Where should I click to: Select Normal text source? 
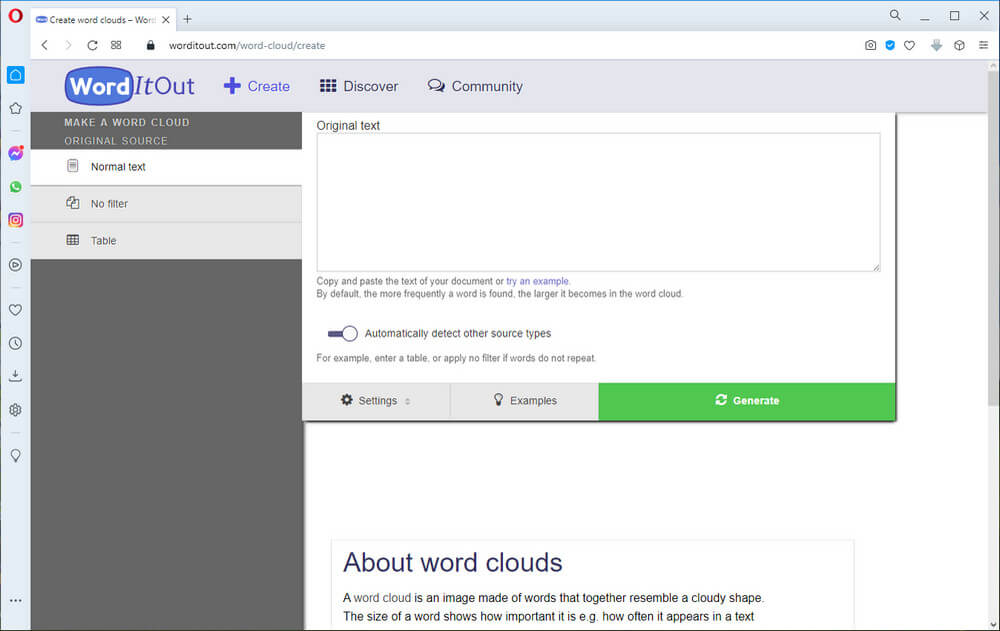tap(166, 167)
